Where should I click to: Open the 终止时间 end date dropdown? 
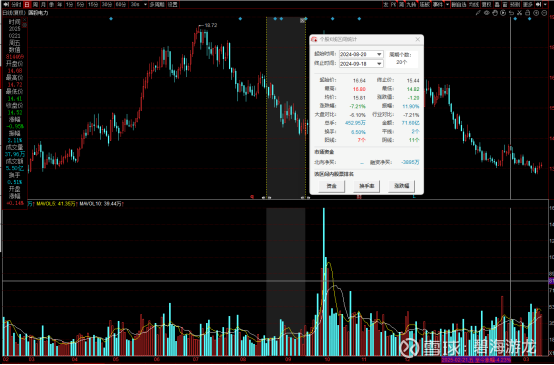pos(379,64)
